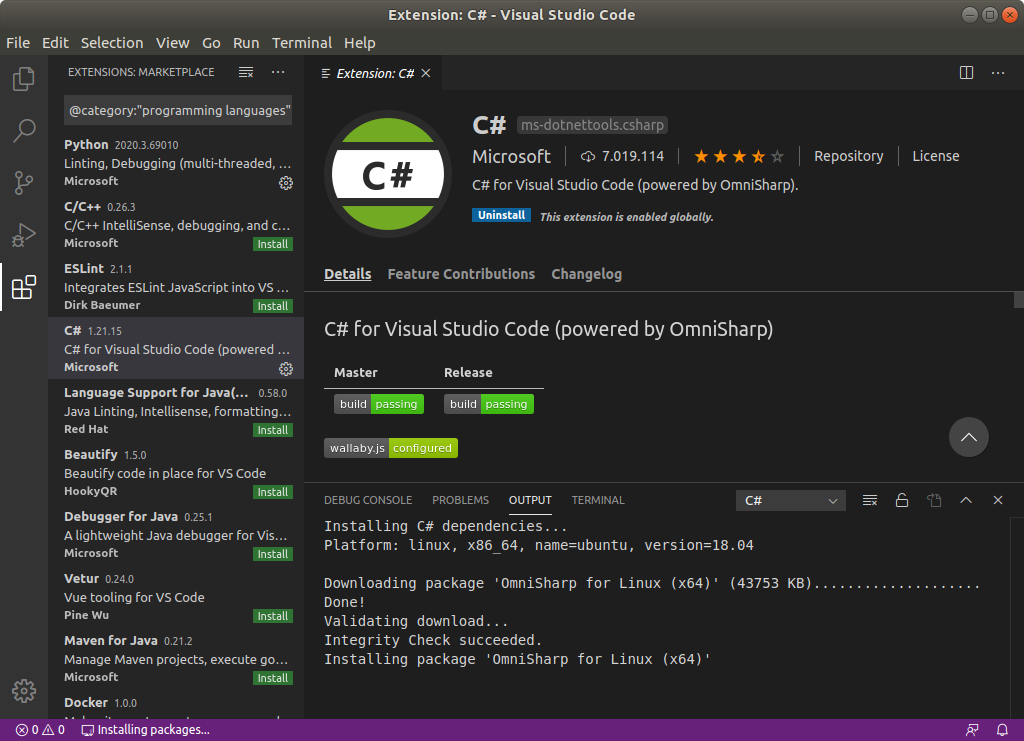
Task: Switch to the Problems tab
Action: (x=460, y=500)
